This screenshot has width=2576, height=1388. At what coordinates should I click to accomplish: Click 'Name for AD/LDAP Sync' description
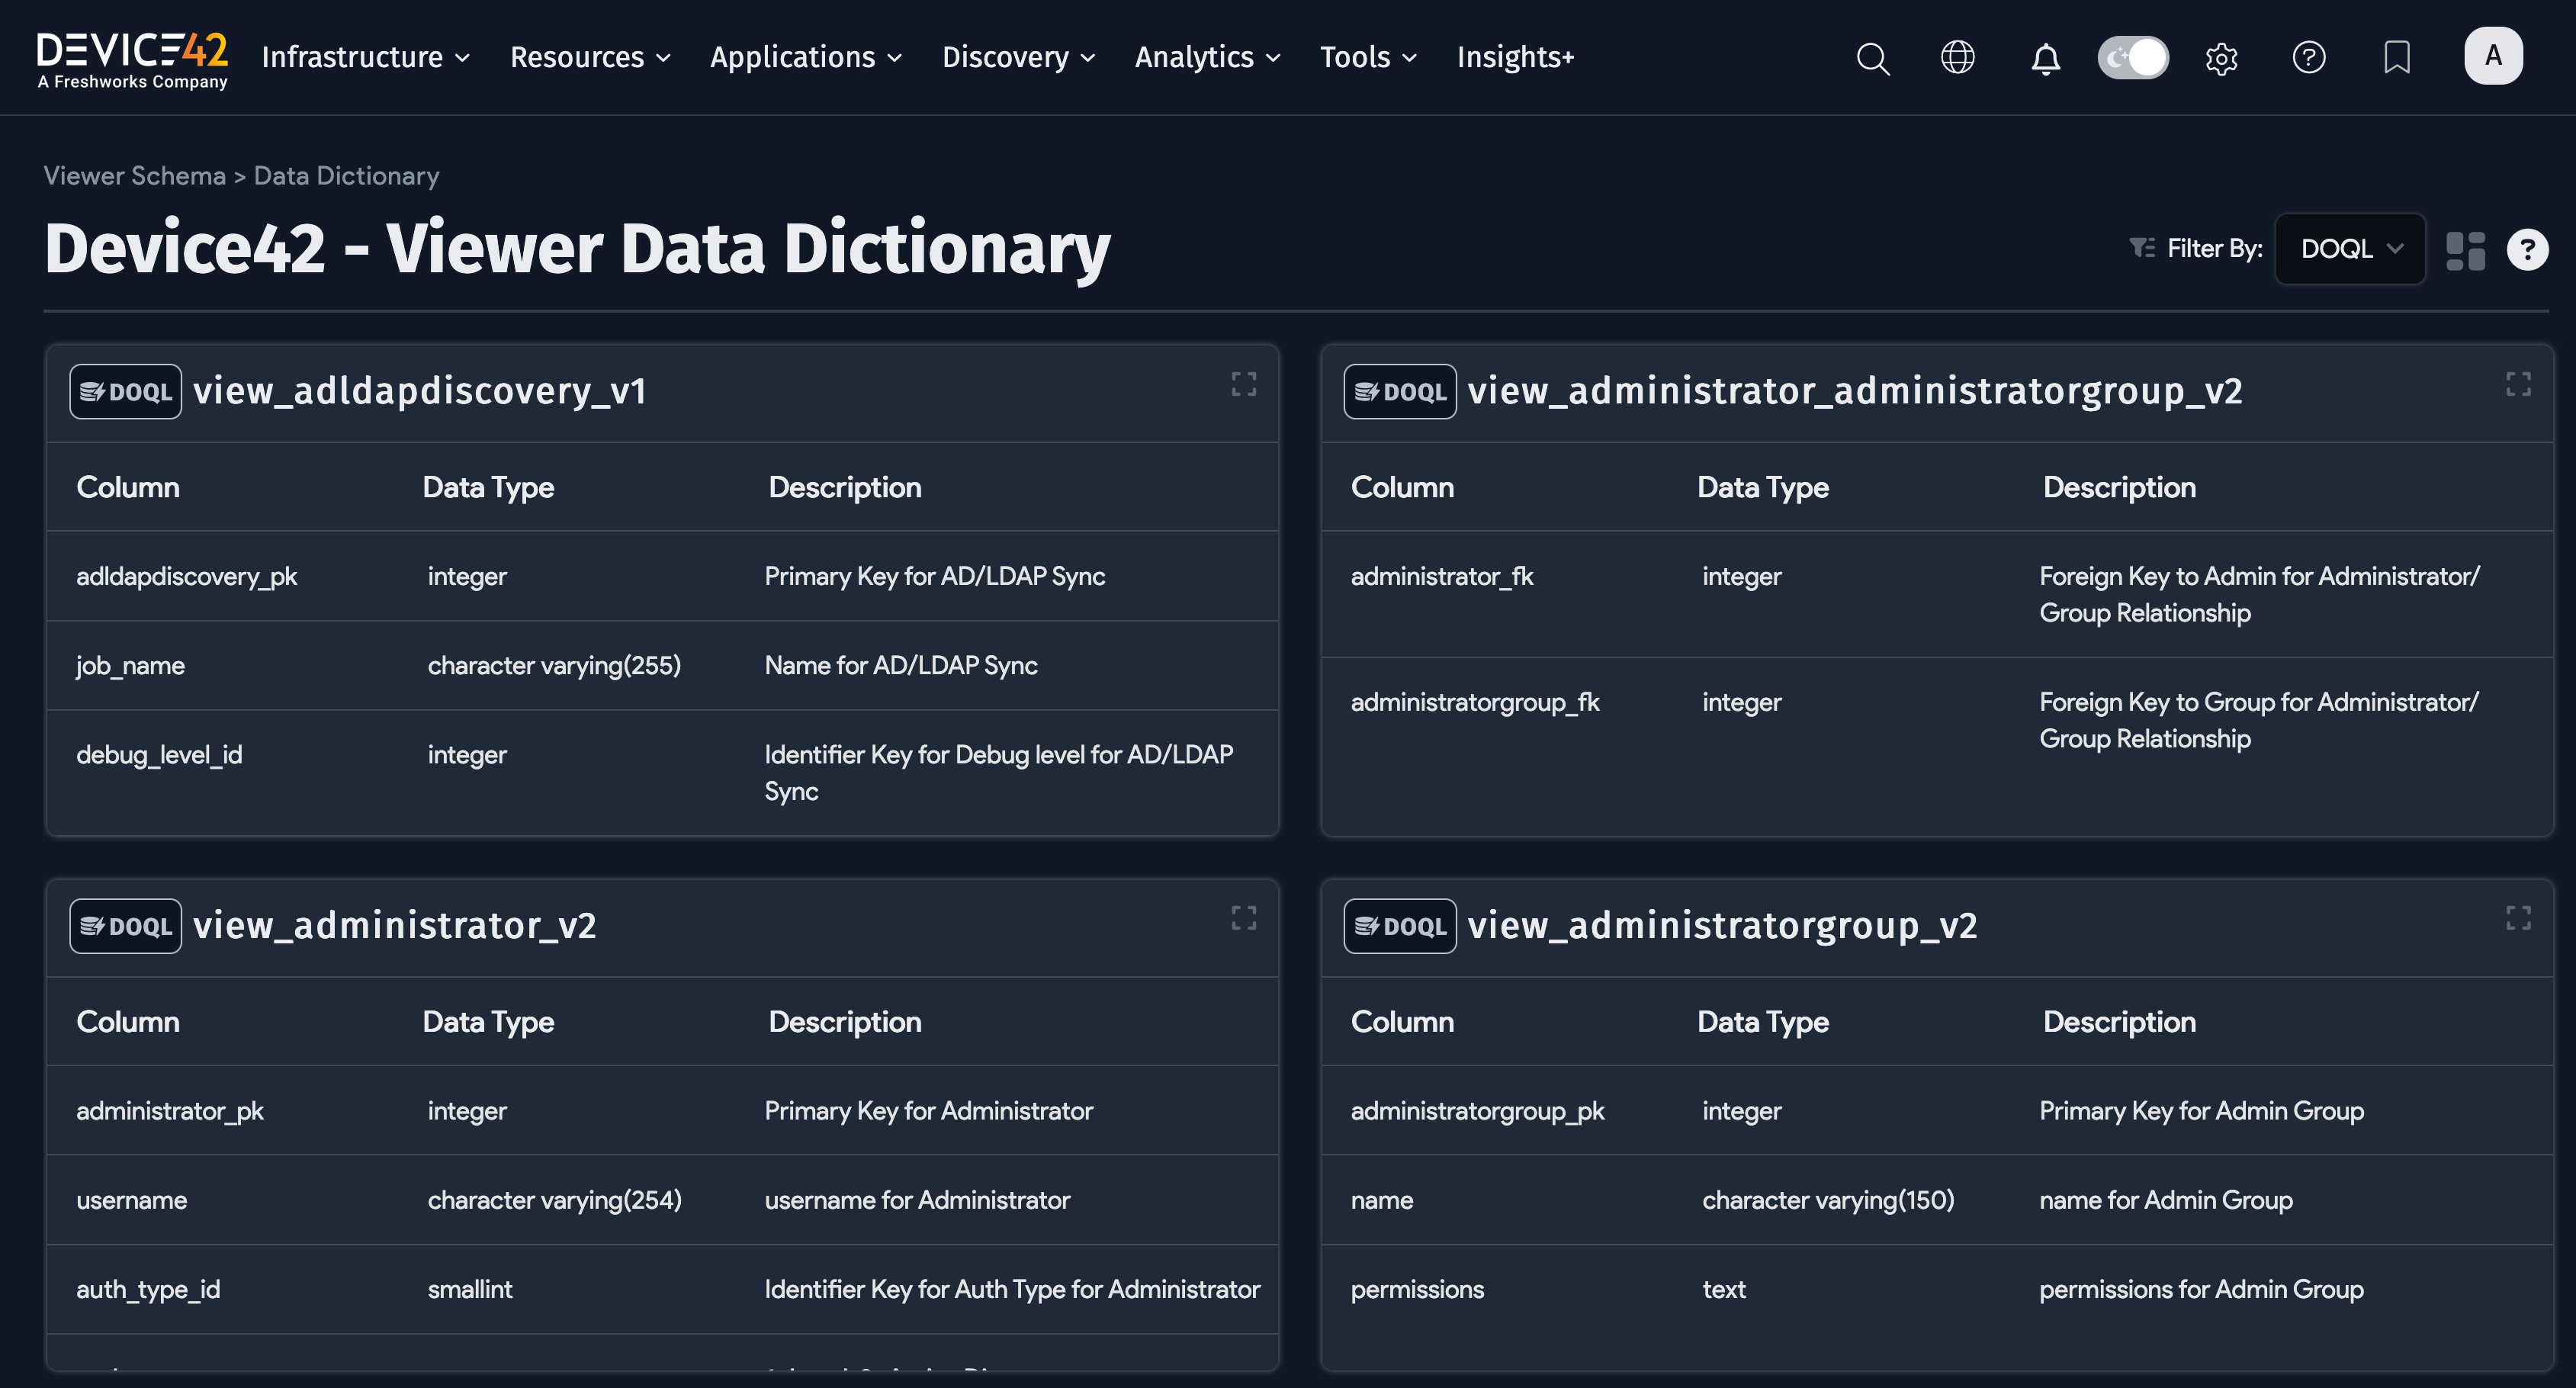tap(901, 666)
